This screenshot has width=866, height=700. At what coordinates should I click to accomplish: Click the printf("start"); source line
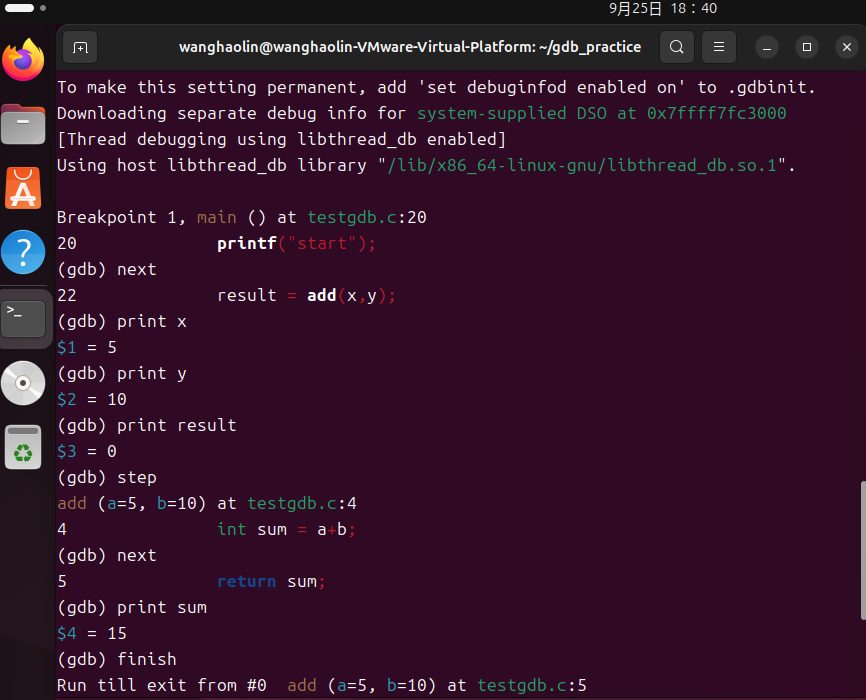tap(297, 243)
